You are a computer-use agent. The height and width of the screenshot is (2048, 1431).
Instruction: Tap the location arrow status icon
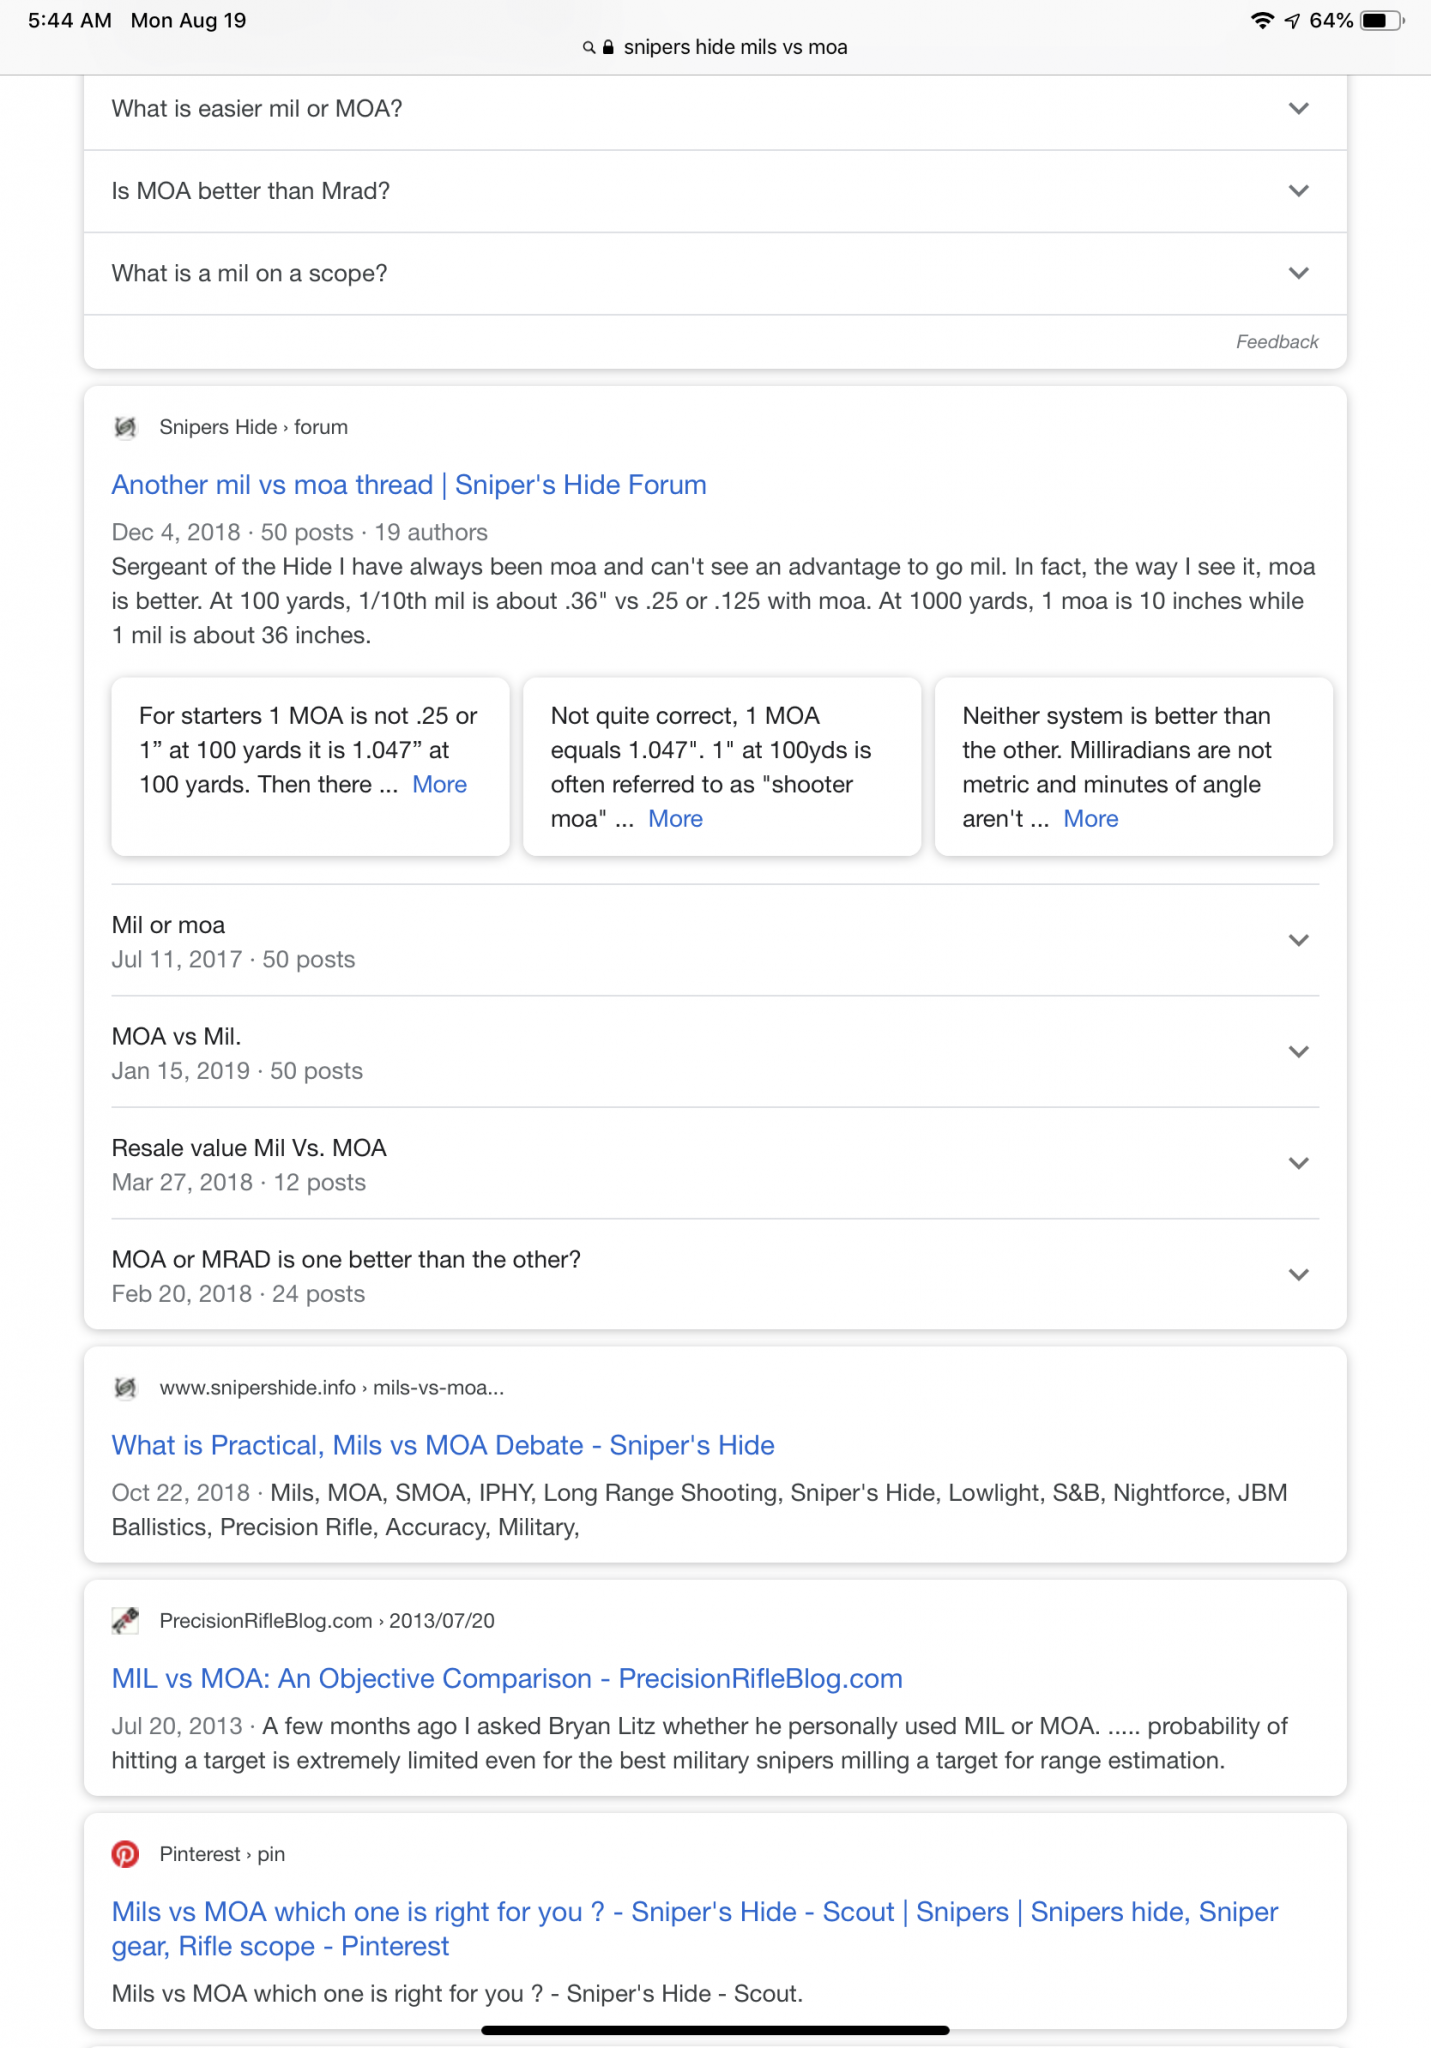click(x=1292, y=21)
